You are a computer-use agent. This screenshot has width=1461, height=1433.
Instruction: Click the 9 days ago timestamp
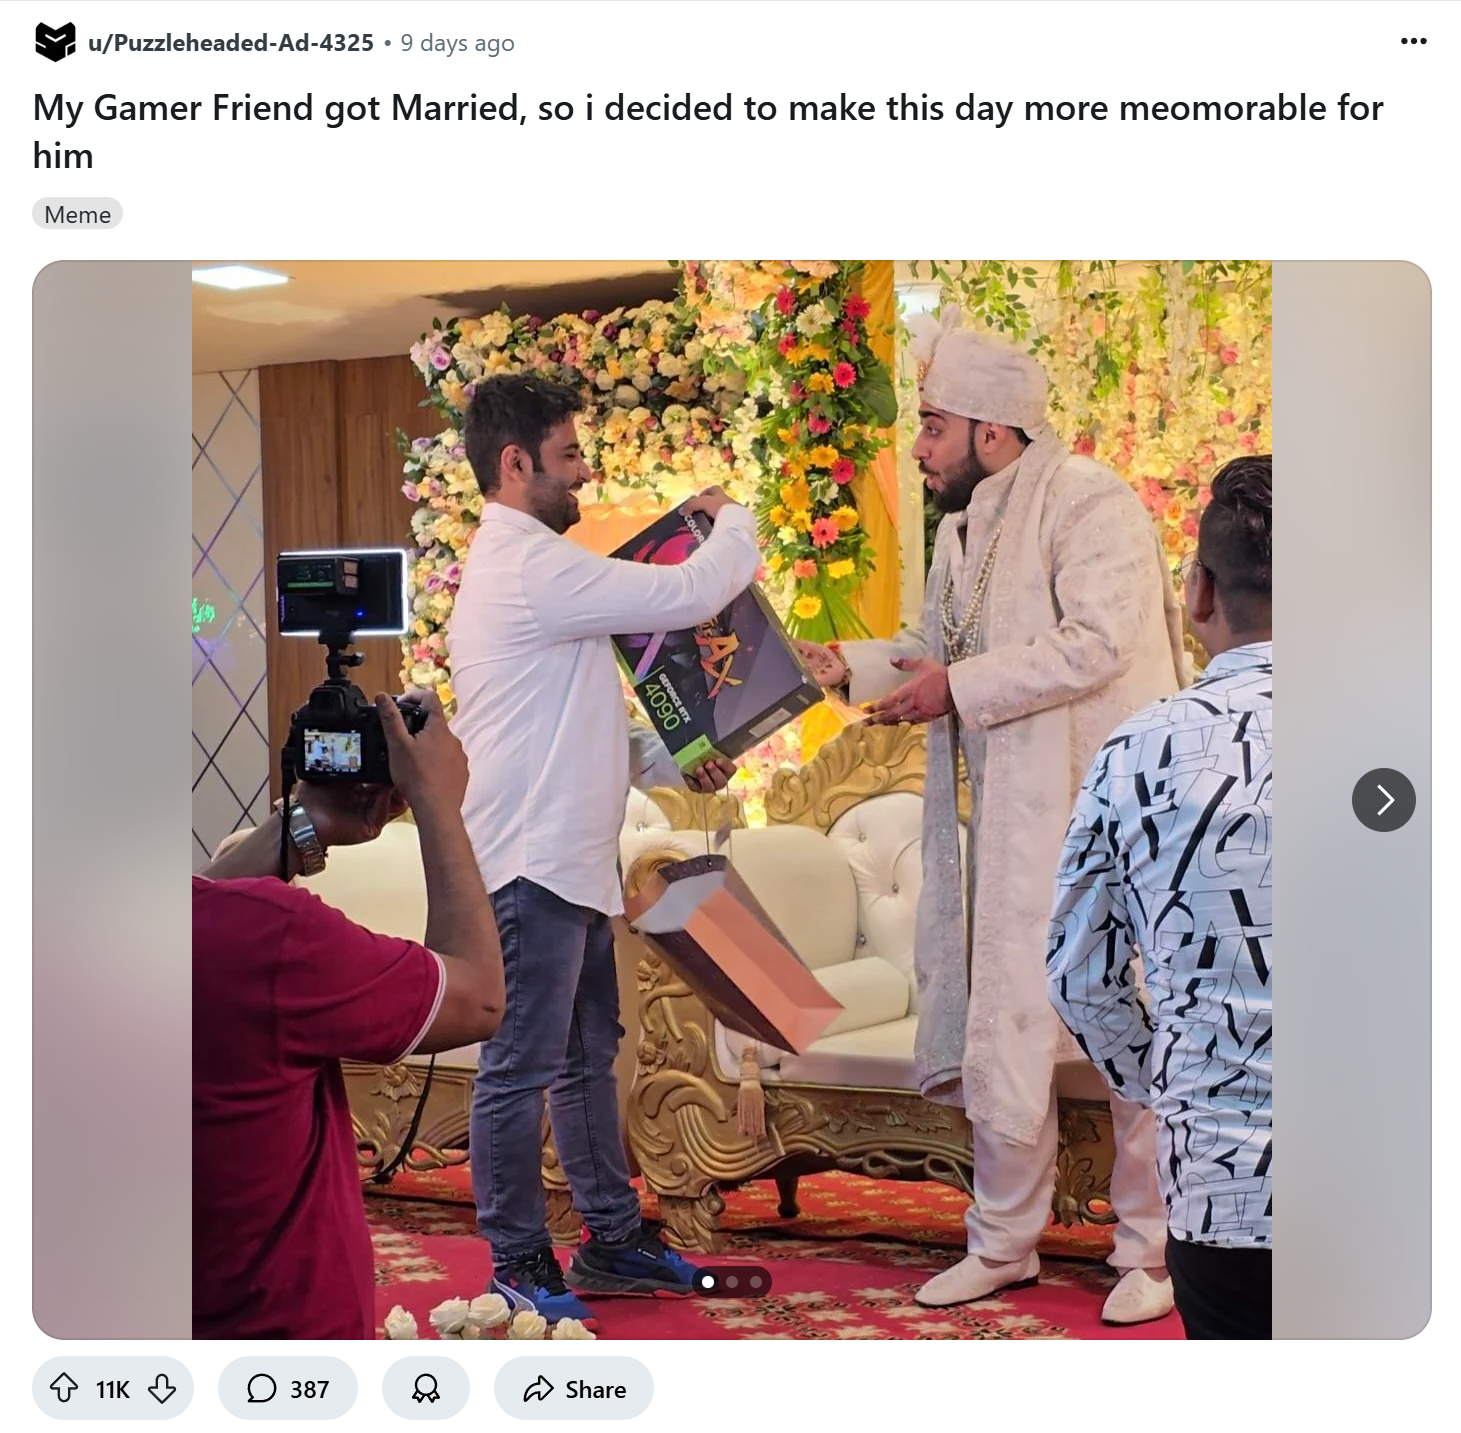(457, 43)
